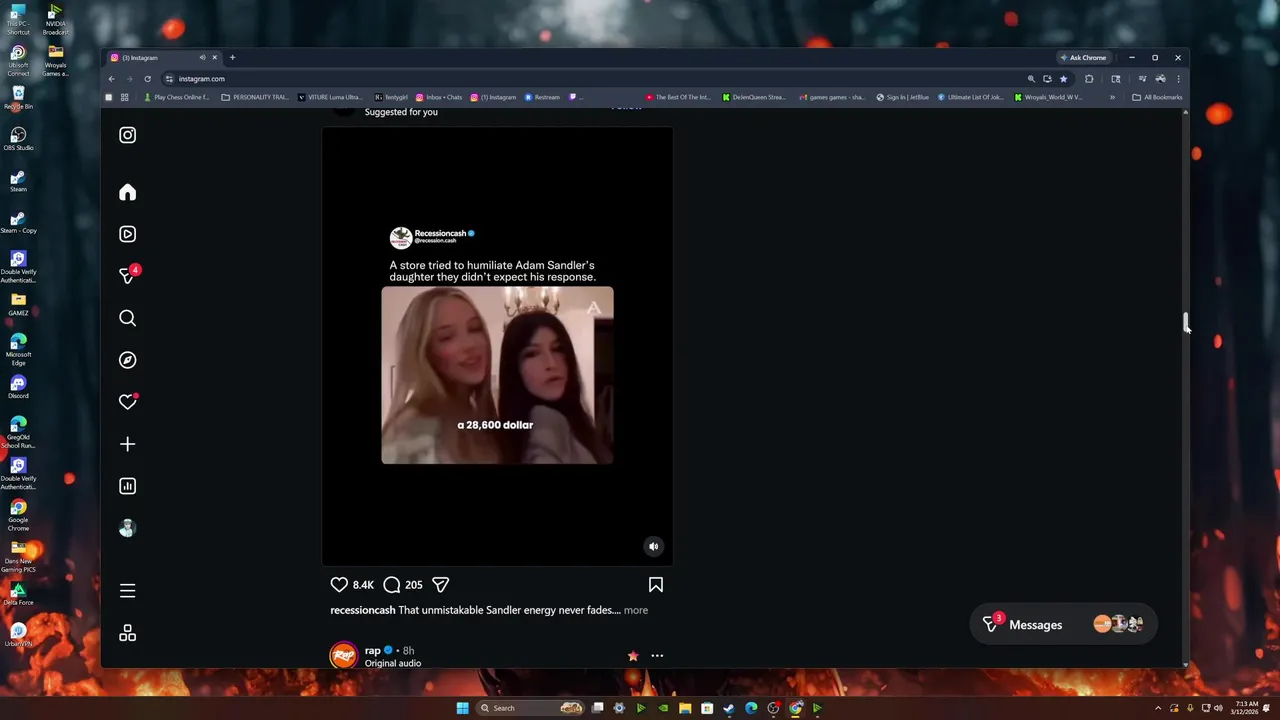Go to Instagram Home feed icon

click(127, 192)
